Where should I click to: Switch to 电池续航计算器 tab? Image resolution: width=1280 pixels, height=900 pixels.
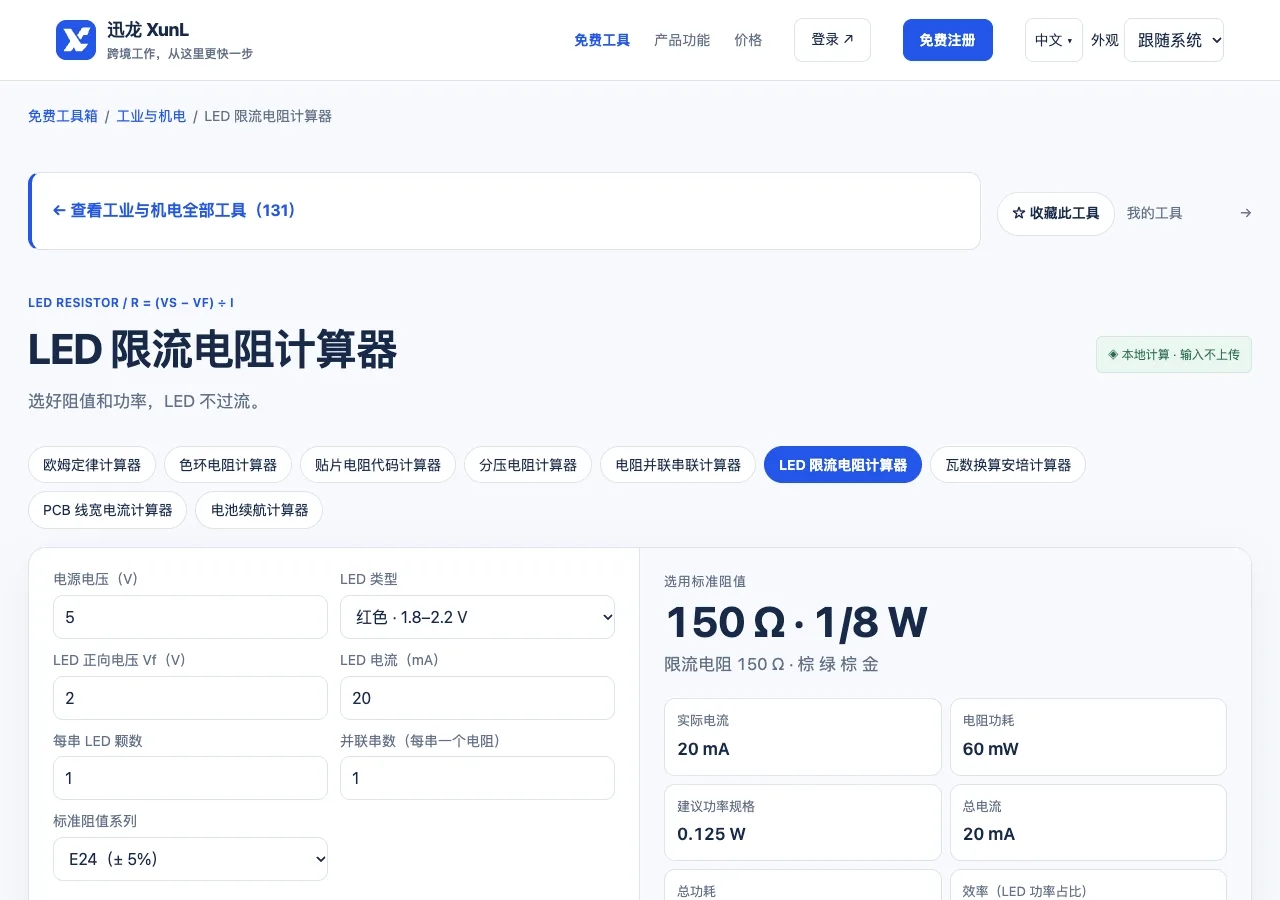point(259,510)
